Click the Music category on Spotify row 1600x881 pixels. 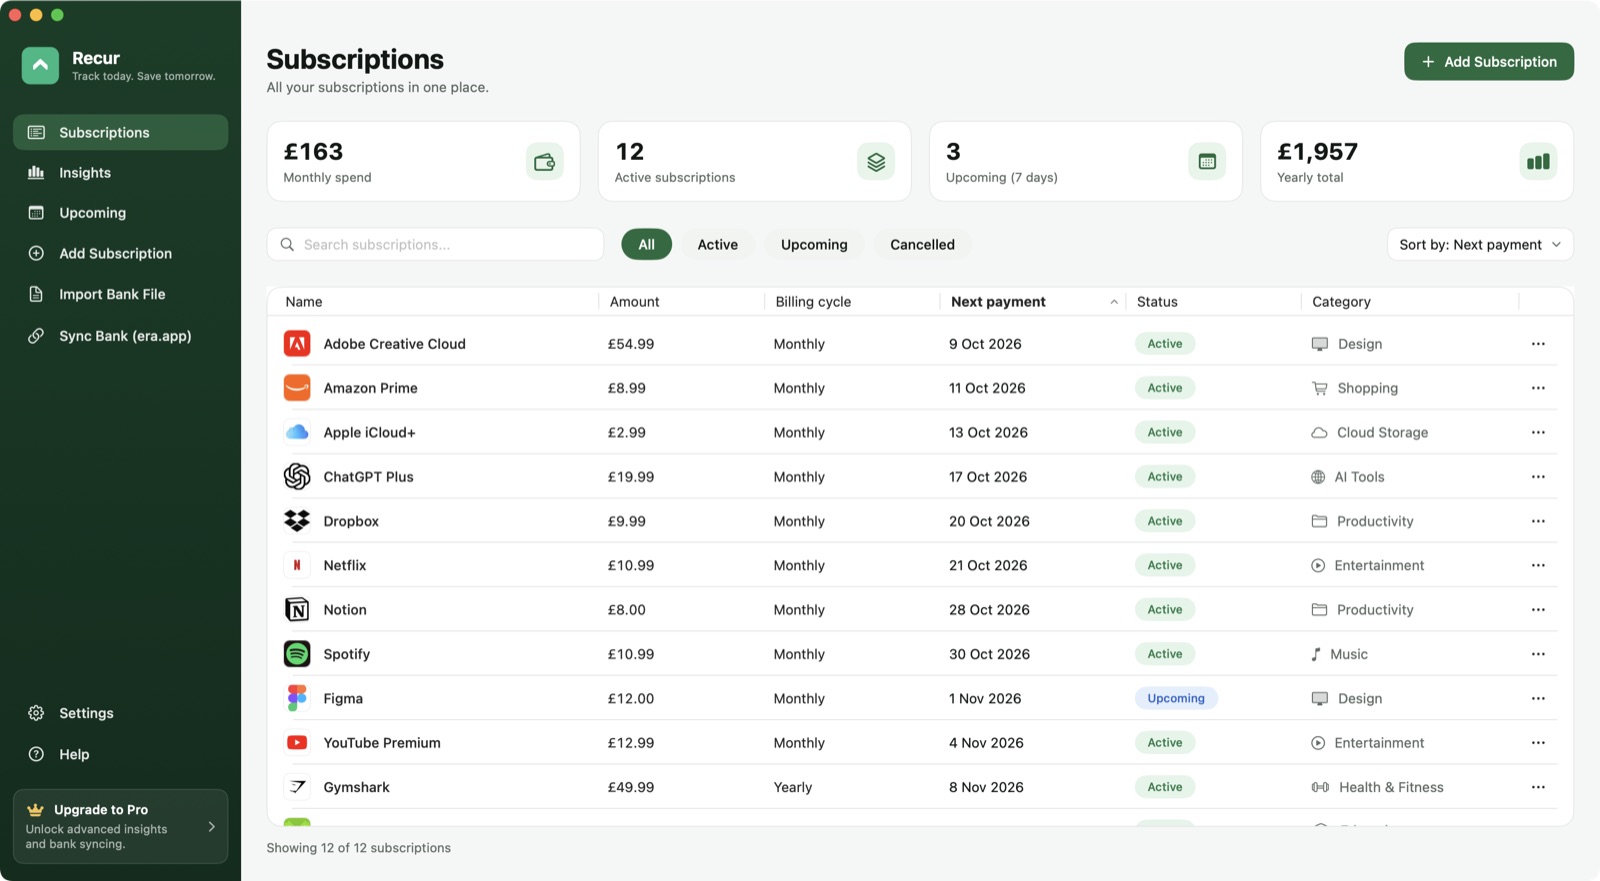[x=1349, y=654]
